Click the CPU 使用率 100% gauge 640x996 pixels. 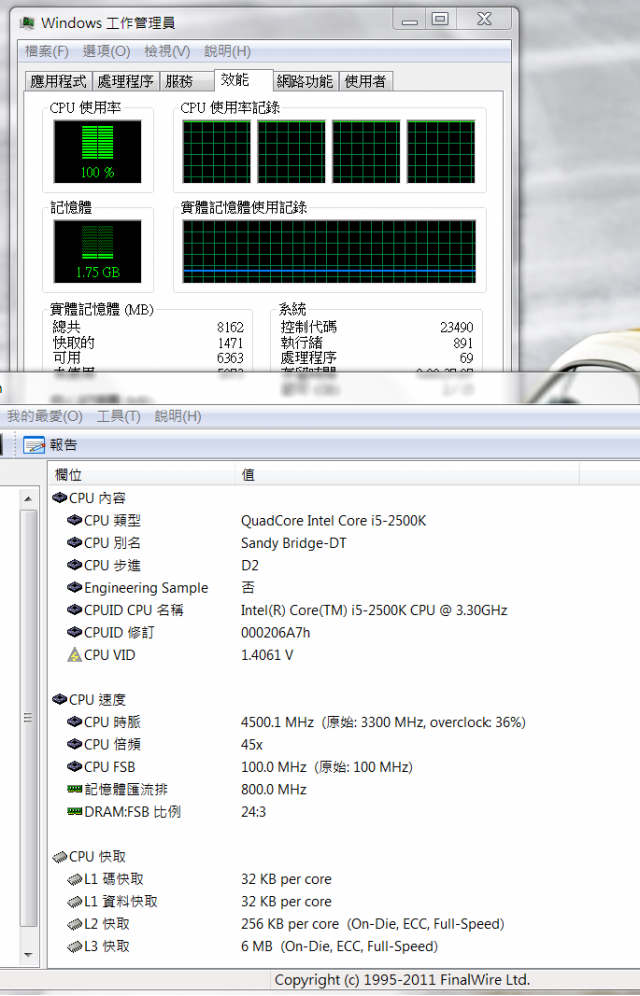[x=97, y=152]
